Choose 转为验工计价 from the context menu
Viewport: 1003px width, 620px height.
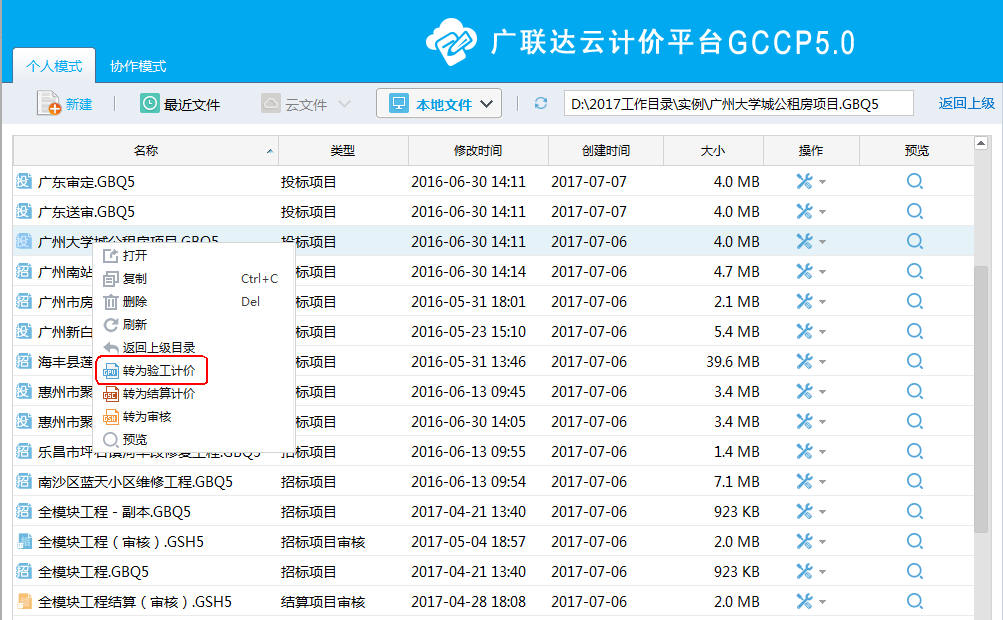pyautogui.click(x=158, y=370)
